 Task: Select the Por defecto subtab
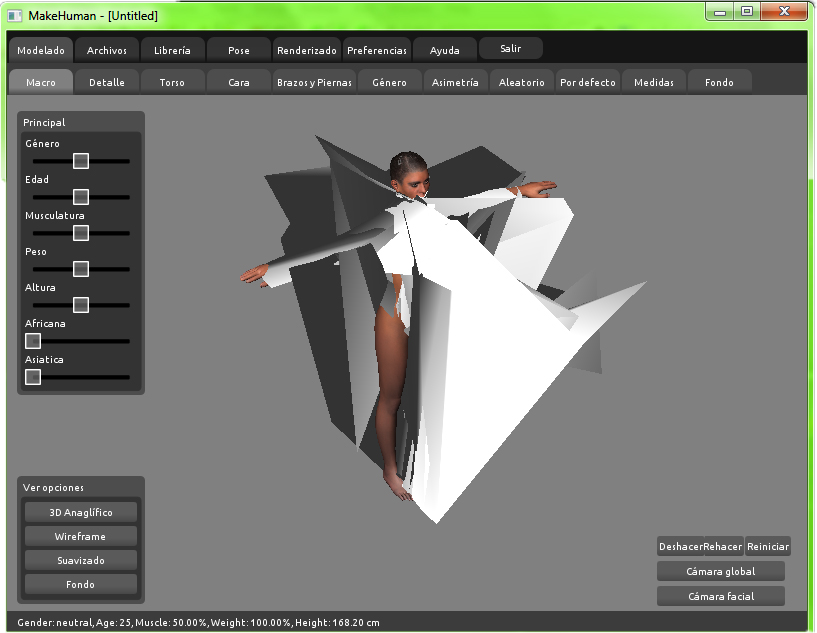(x=588, y=82)
